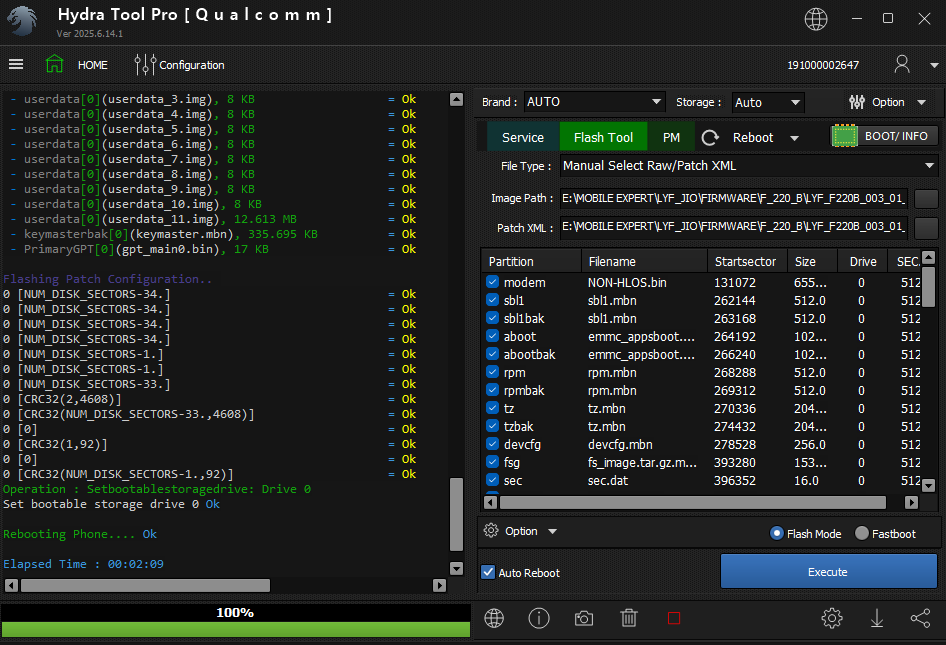
Task: Expand the lower Option dropdown arrow
Action: (552, 532)
